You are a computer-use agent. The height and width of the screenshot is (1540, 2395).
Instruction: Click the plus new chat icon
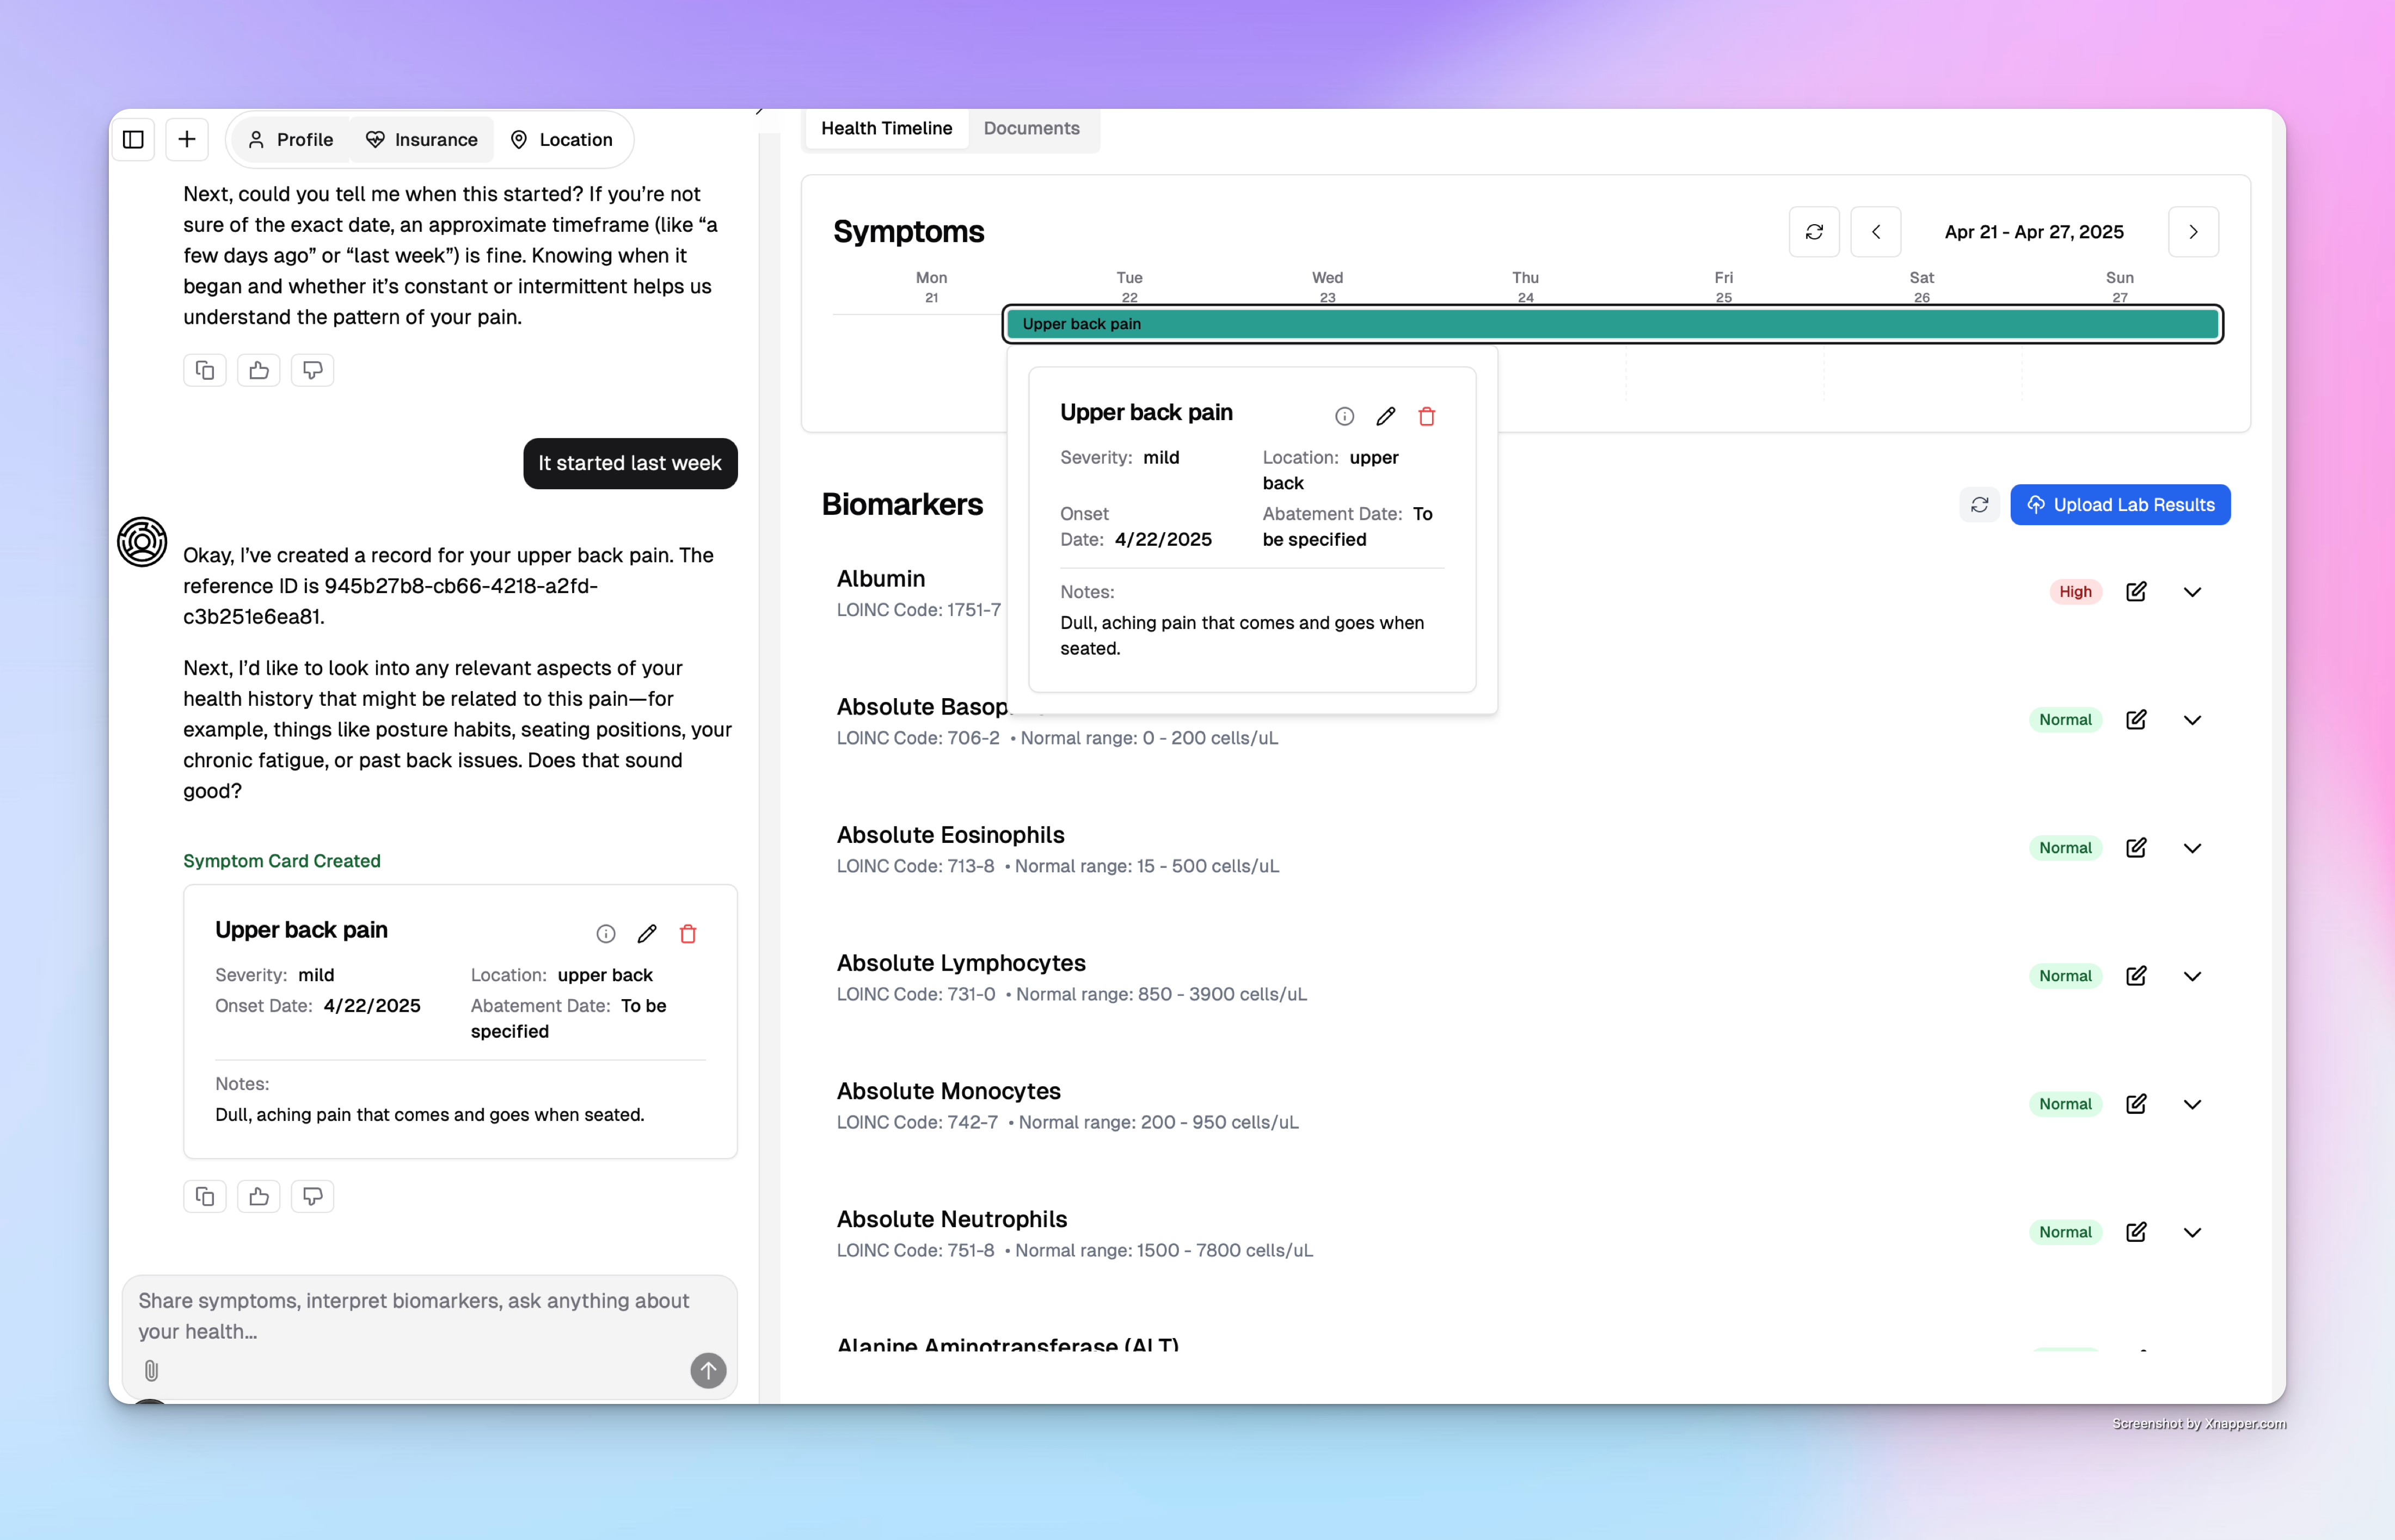[x=187, y=139]
